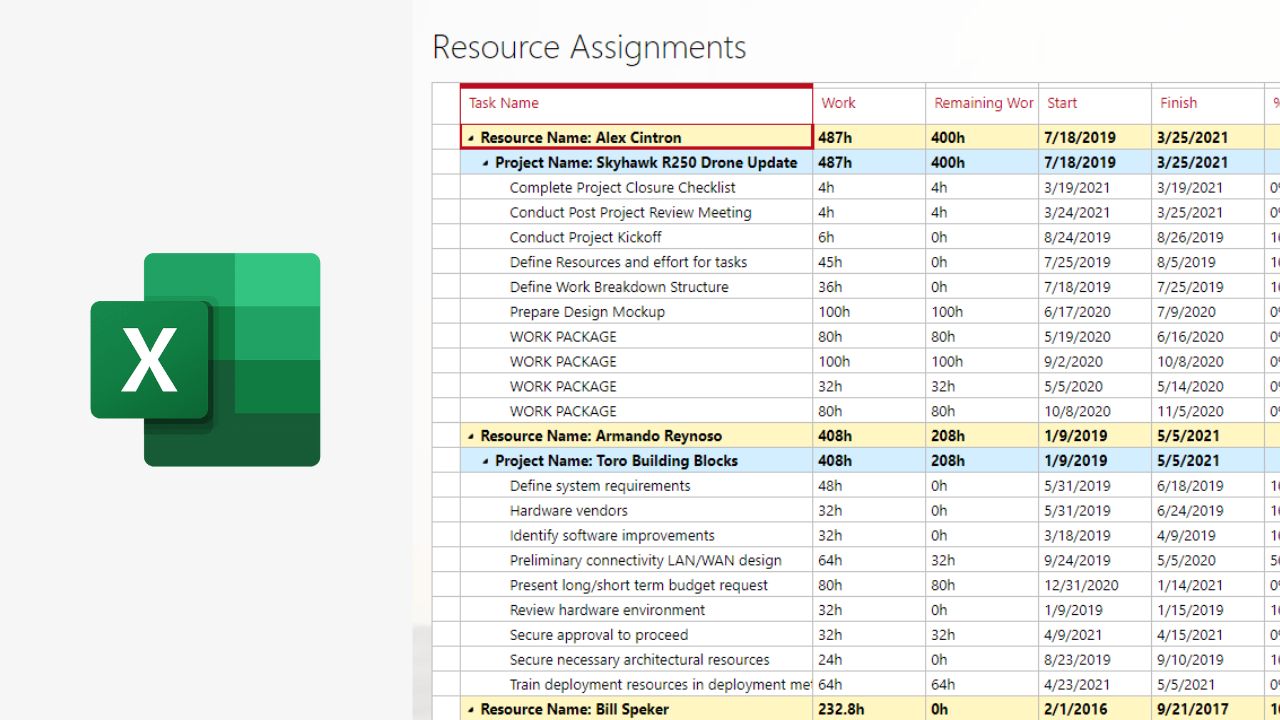
Task: Collapse Project Name: Skyhawk R250 Drone Update
Action: coord(486,163)
